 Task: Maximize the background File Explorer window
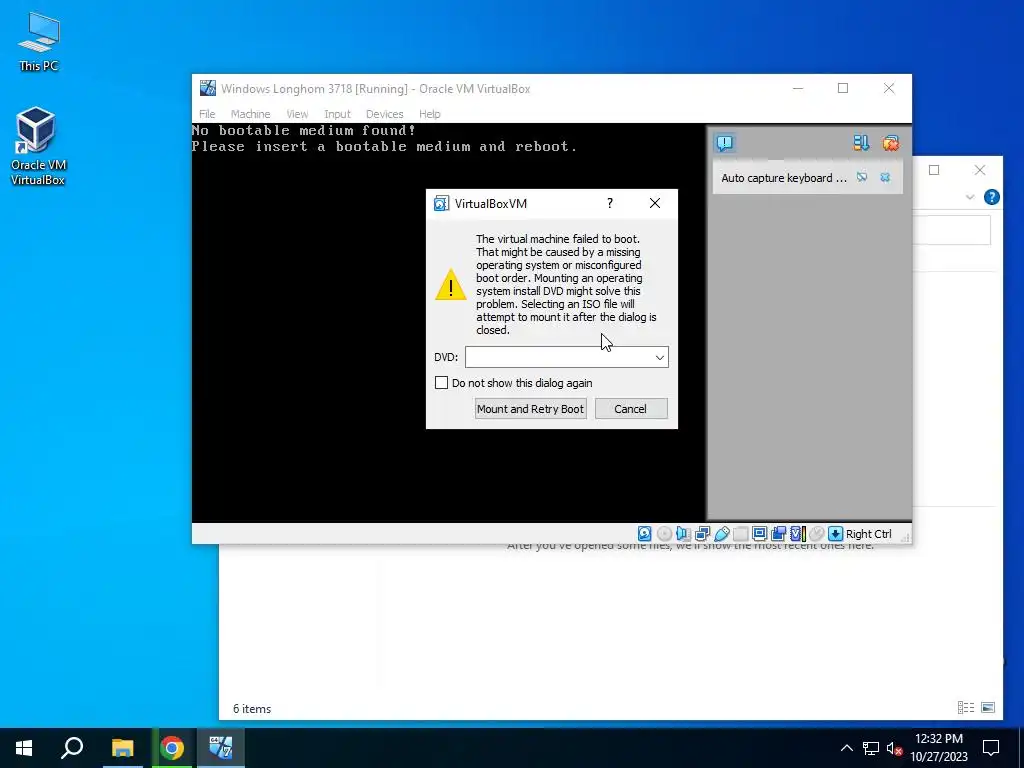pyautogui.click(x=934, y=170)
